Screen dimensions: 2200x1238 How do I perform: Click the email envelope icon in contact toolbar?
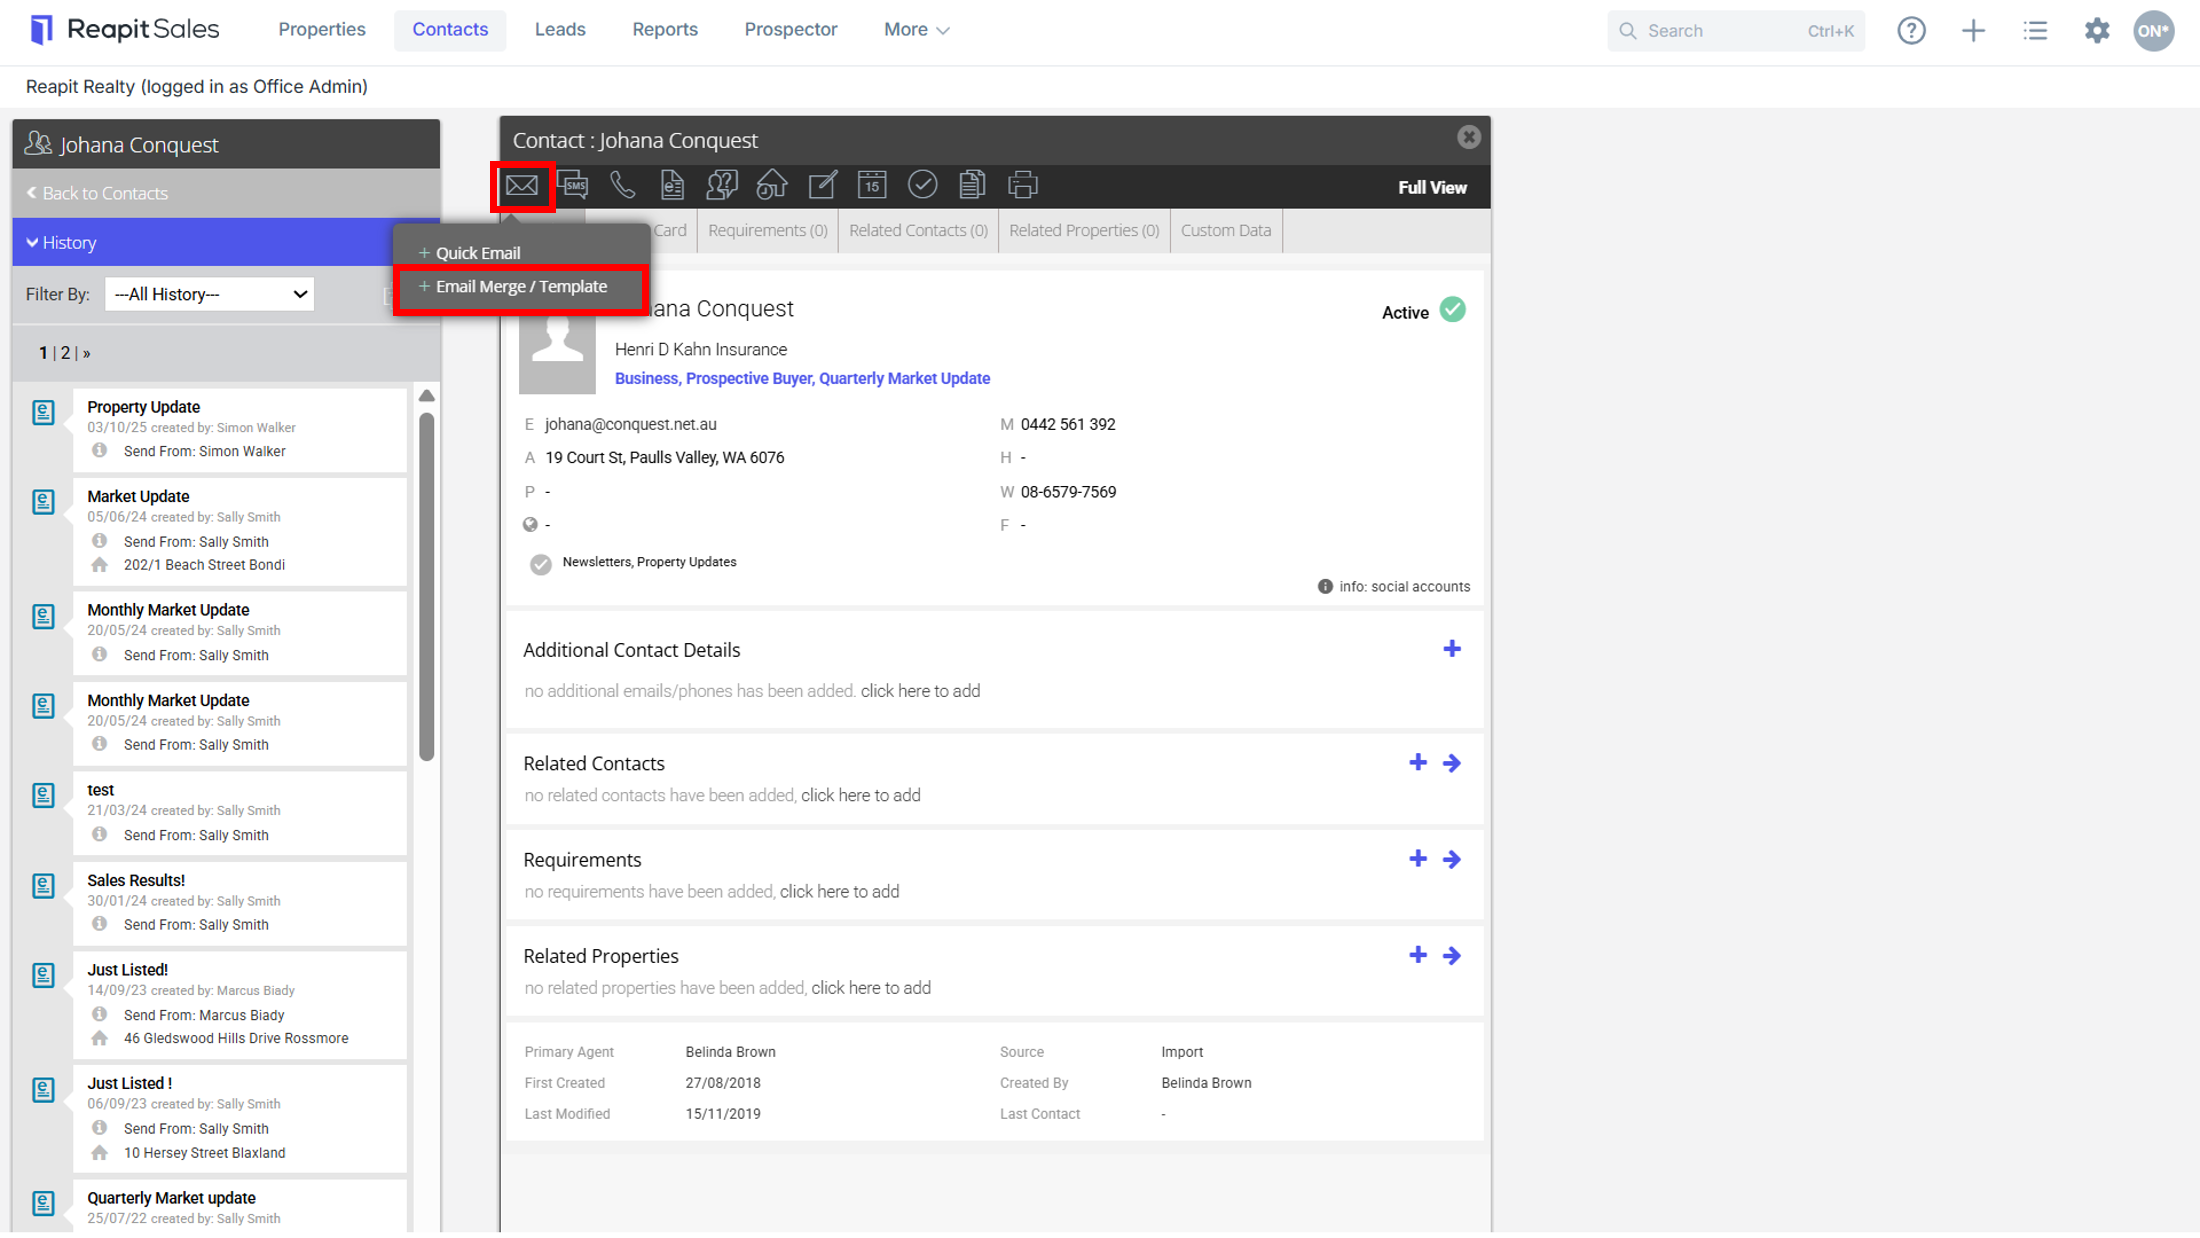coord(522,186)
